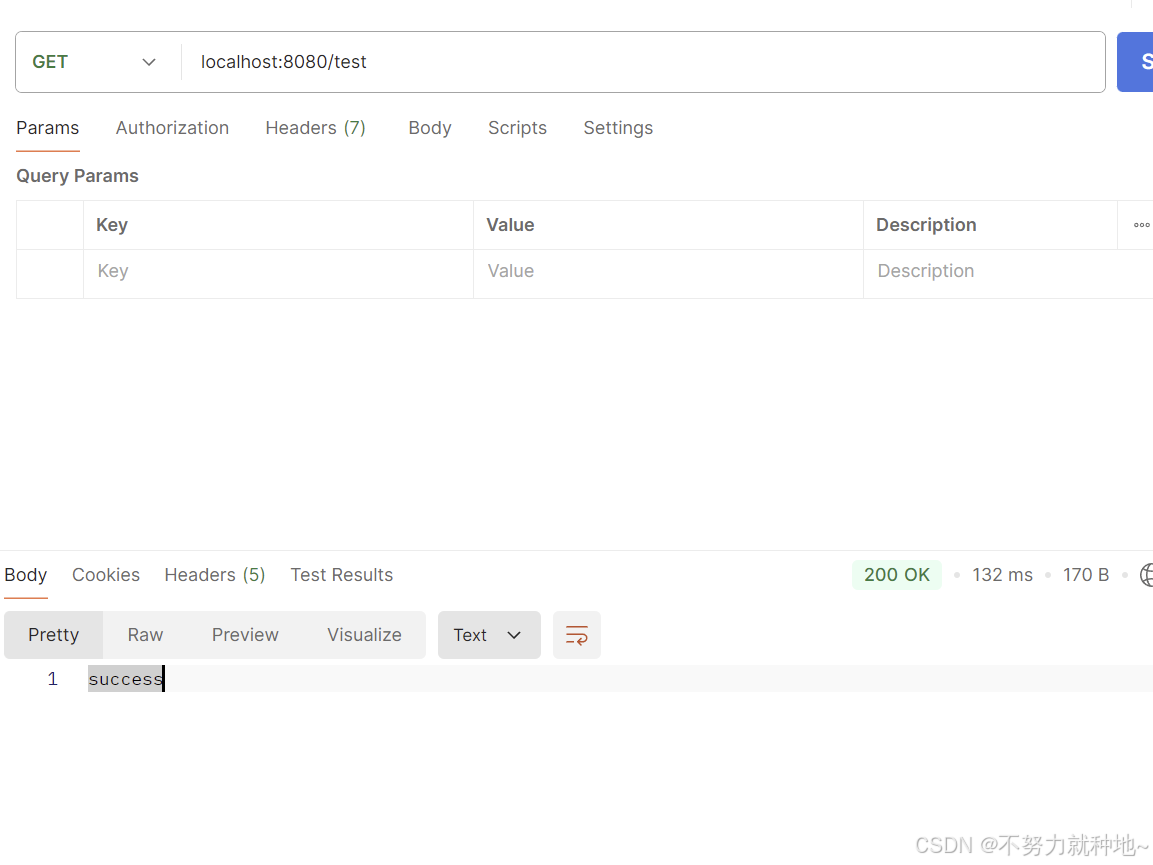The image size is (1153, 865).
Task: Click the globe network information icon
Action: (1147, 575)
